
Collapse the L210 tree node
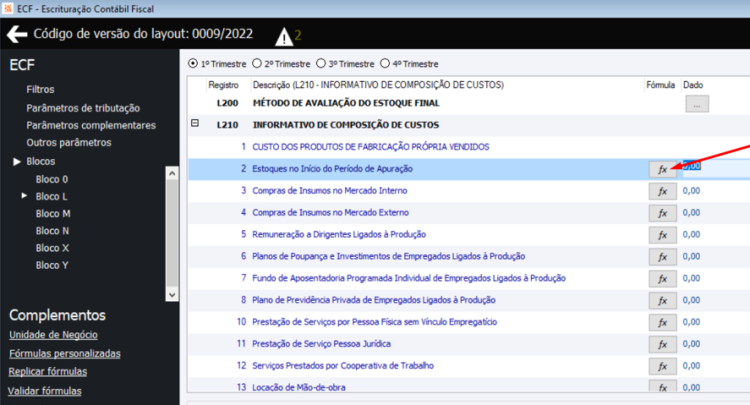[x=195, y=123]
